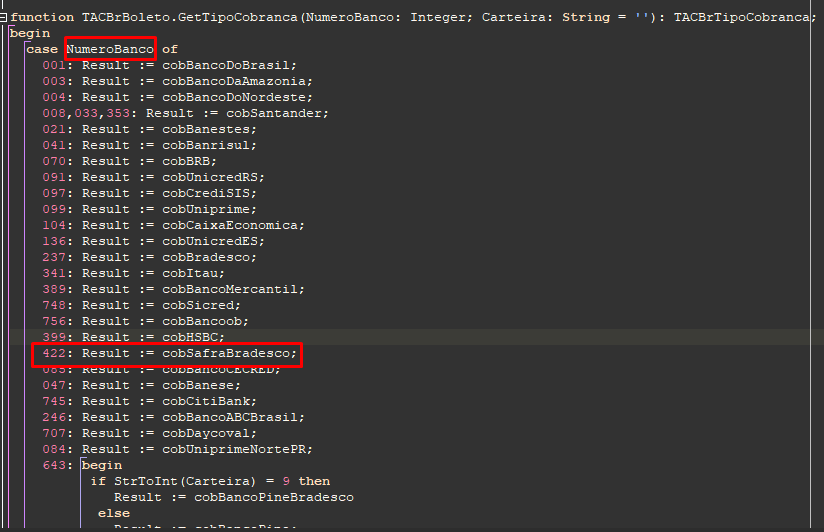
Task: Select cobBancoDoNordeste text
Action: pyautogui.click(x=234, y=97)
